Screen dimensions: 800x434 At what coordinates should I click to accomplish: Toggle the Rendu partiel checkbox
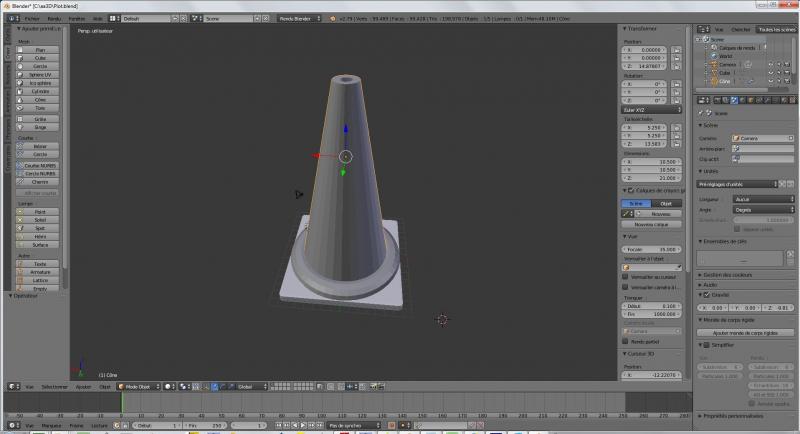tap(626, 341)
